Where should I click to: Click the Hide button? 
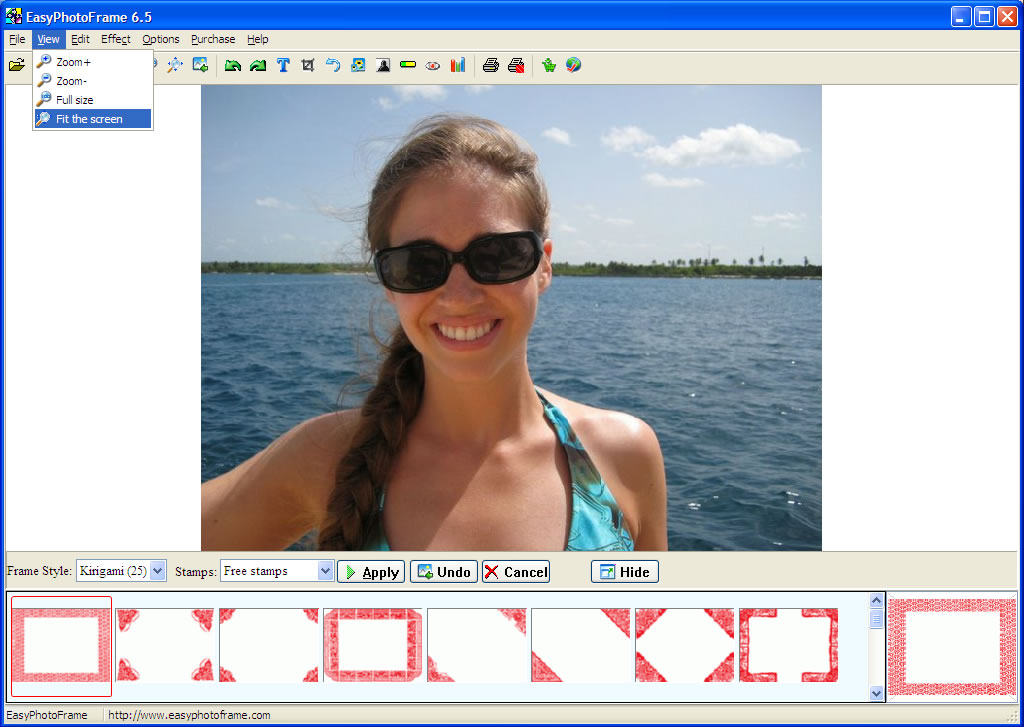pyautogui.click(x=625, y=572)
